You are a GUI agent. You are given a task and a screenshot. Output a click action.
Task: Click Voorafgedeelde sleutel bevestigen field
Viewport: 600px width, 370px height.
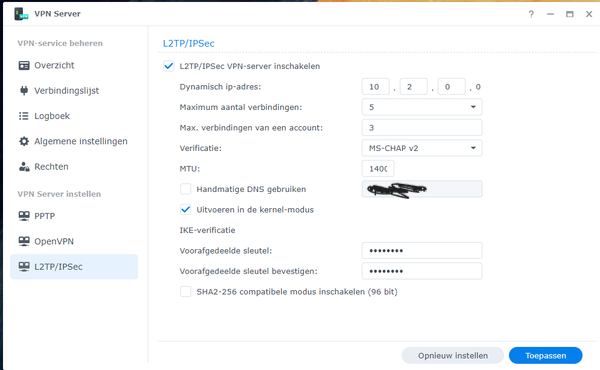(x=422, y=271)
